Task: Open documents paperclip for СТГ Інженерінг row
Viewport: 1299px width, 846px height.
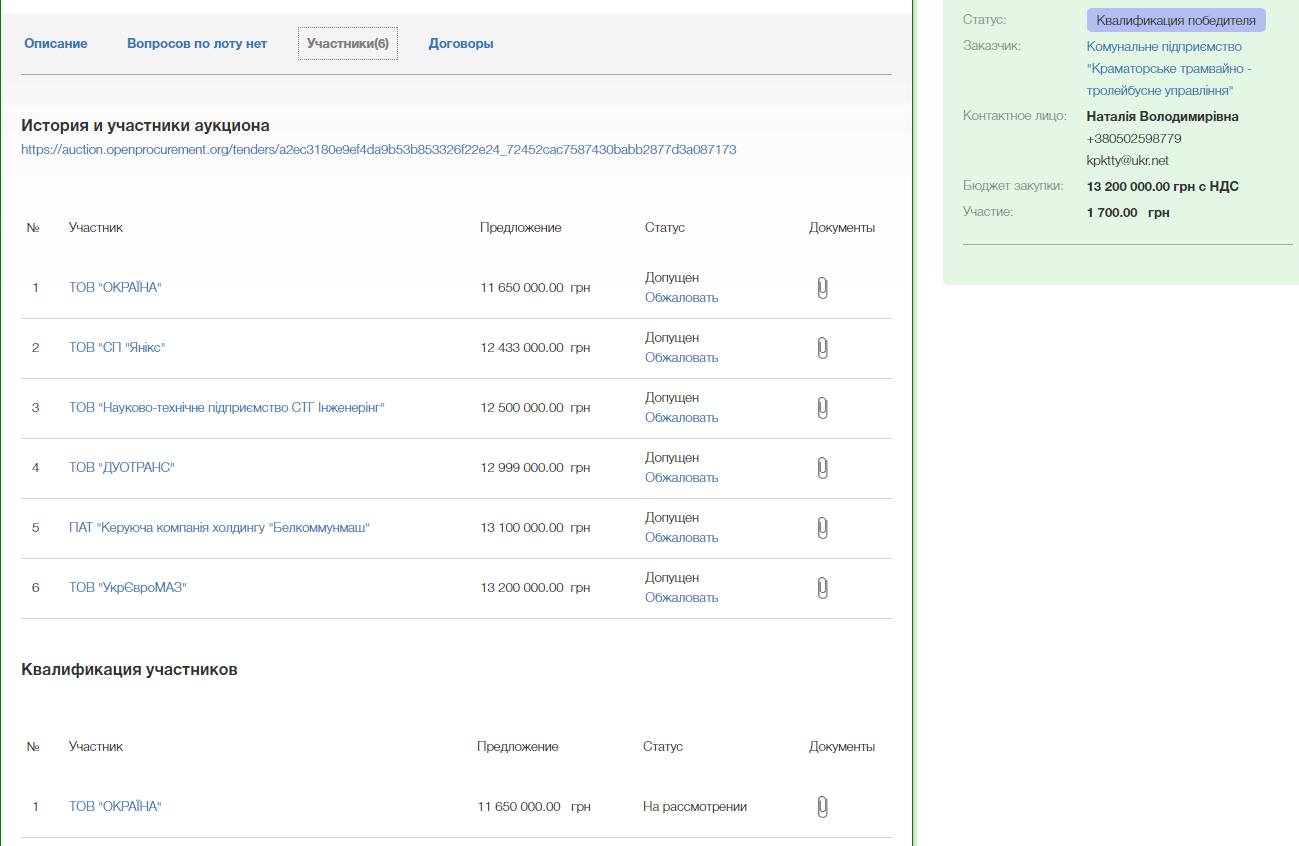Action: [x=822, y=408]
